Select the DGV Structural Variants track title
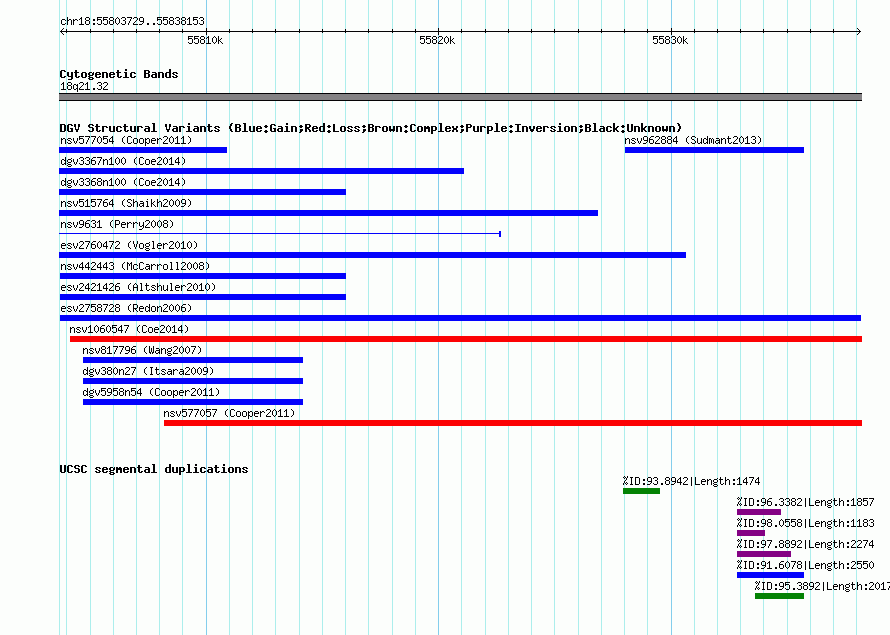The width and height of the screenshot is (890, 635). pos(371,128)
